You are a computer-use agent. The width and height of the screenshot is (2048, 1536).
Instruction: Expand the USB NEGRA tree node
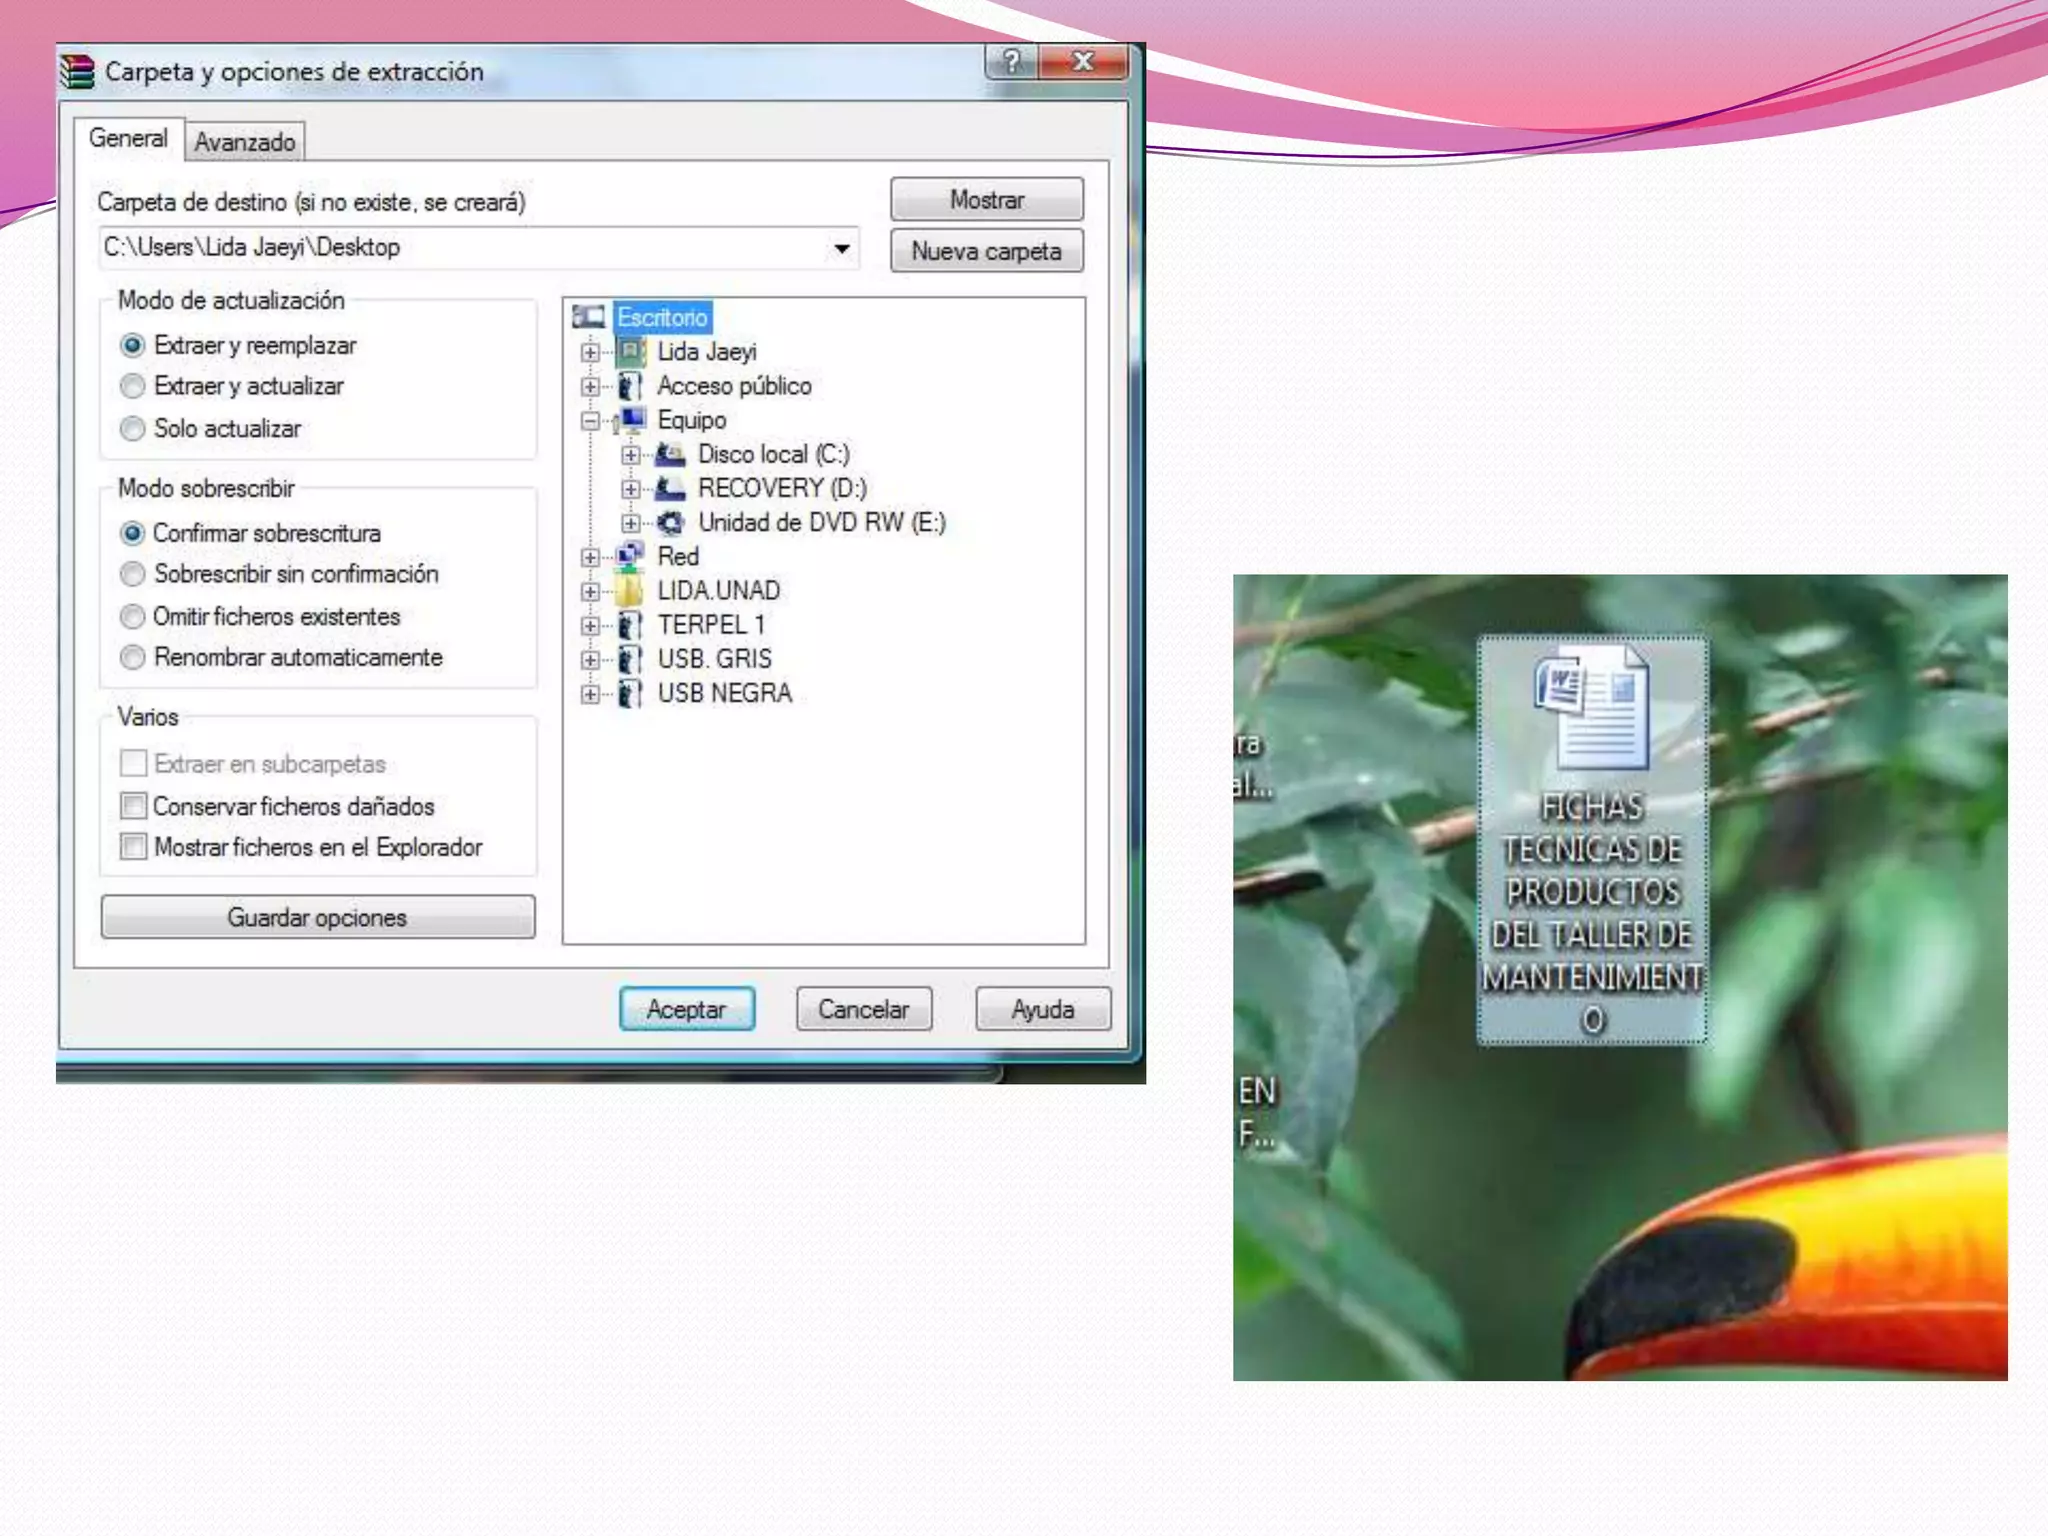coord(590,694)
